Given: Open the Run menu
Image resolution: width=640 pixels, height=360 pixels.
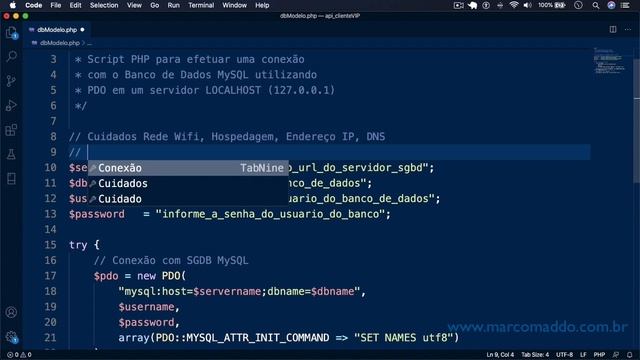Looking at the screenshot, I should click(x=173, y=5).
